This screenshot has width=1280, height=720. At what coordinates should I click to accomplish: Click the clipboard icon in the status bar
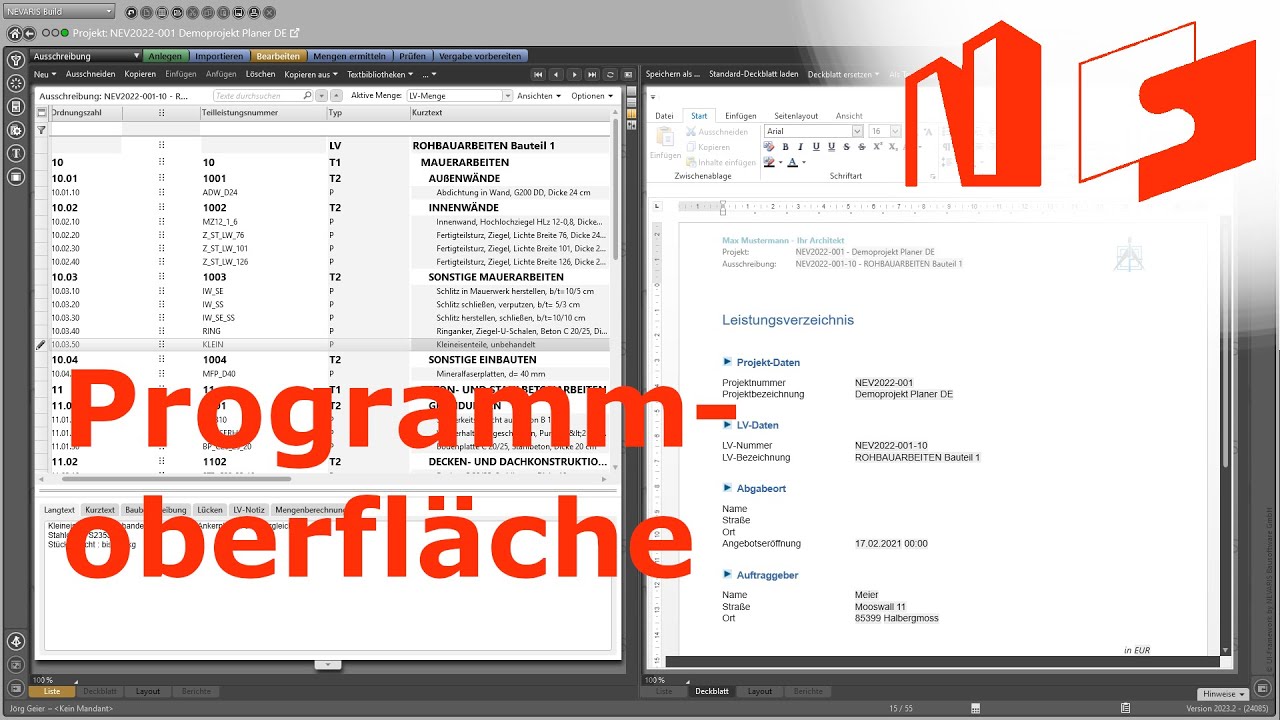pyautogui.click(x=1125, y=708)
